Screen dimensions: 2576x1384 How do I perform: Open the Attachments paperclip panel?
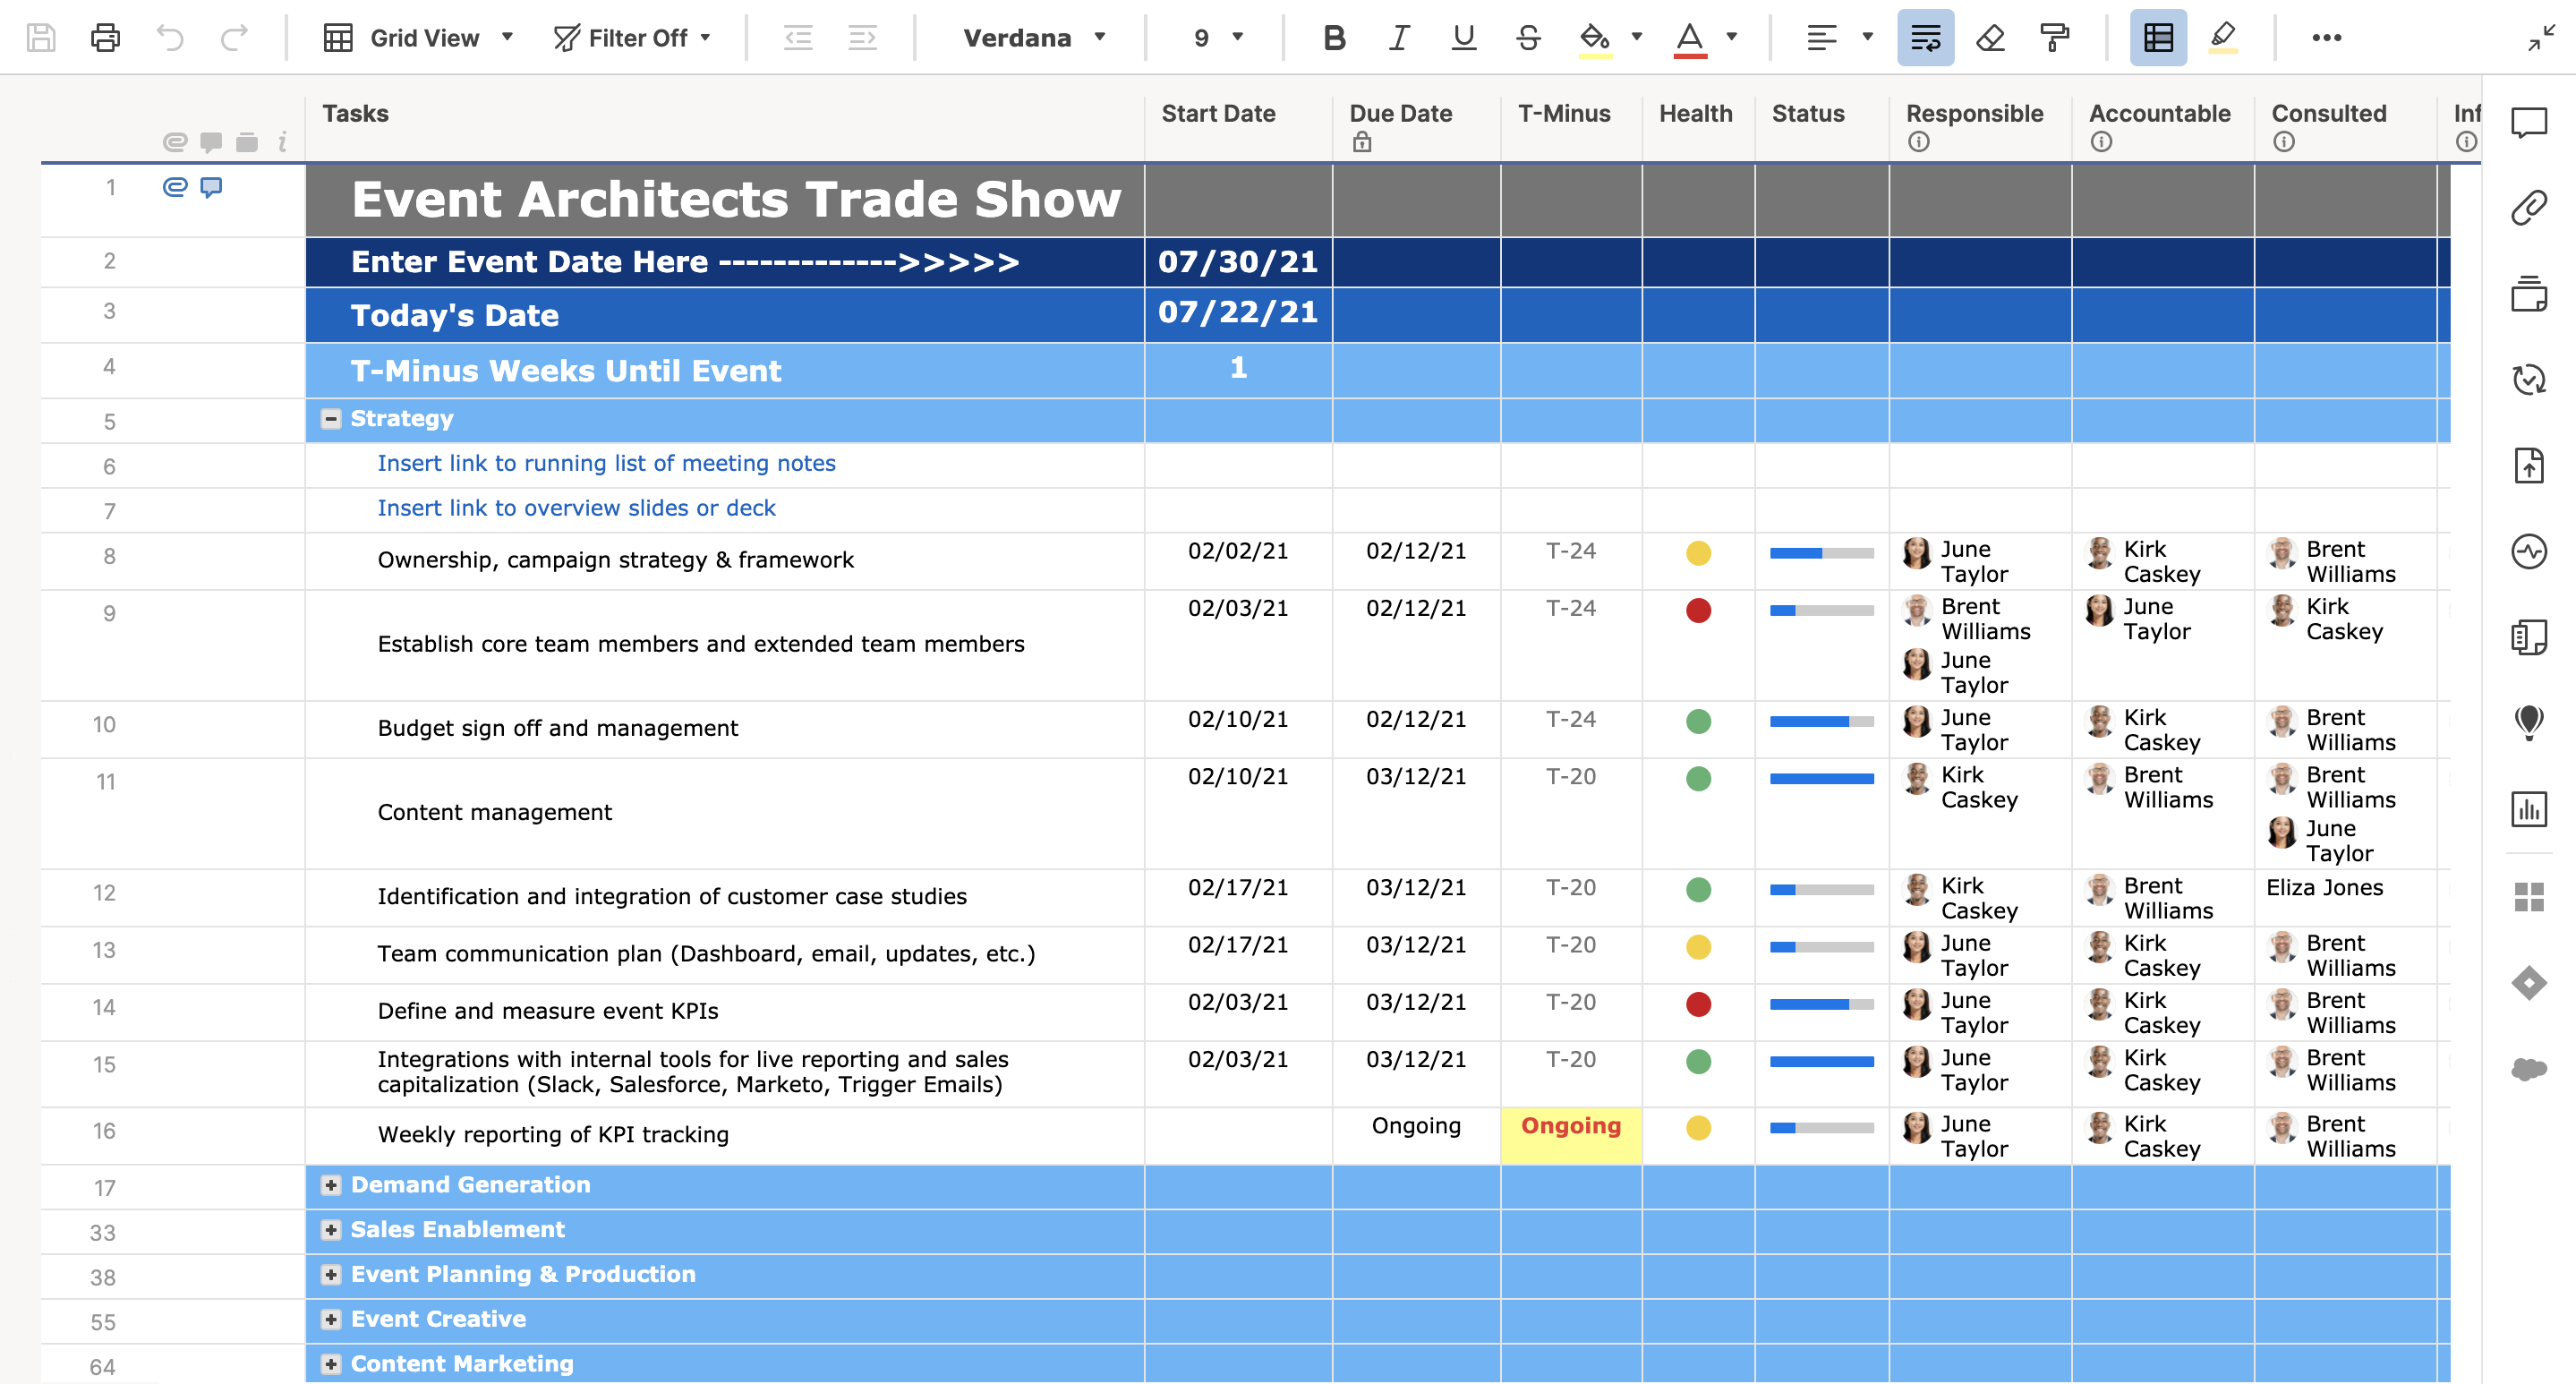pos(2529,208)
